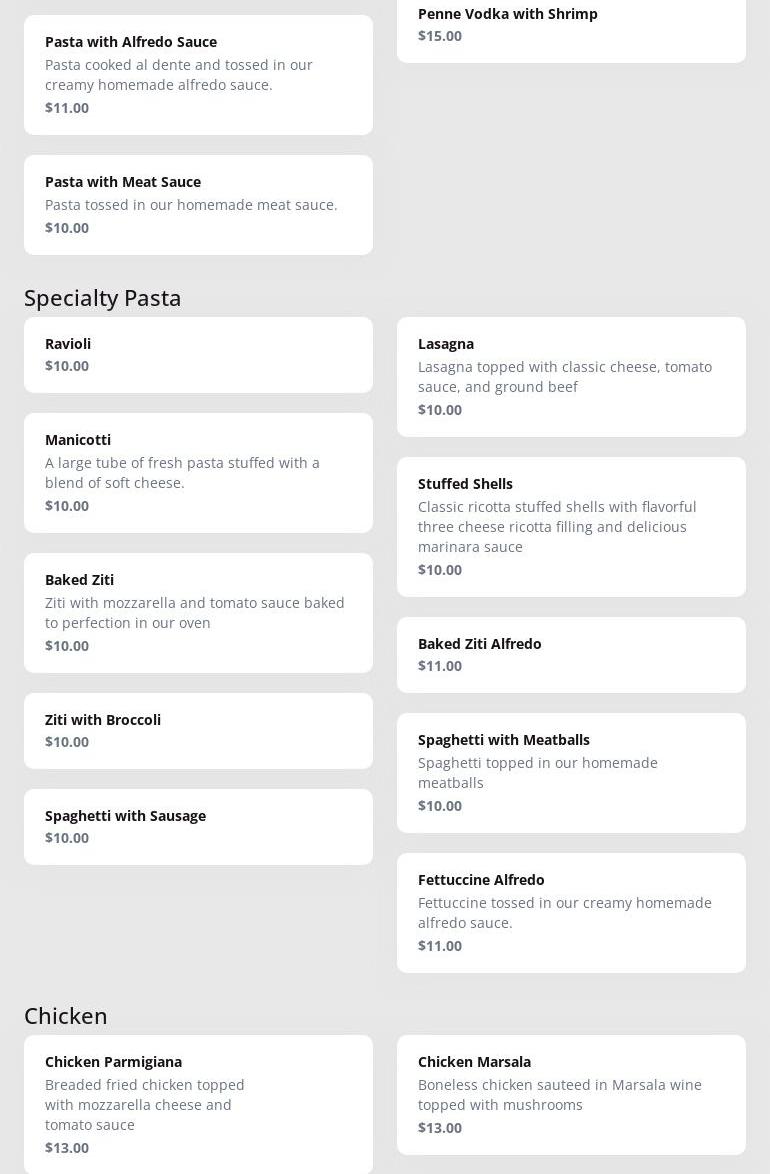Click the Lasagna $10.00 price
Image resolution: width=770 pixels, height=1174 pixels.
tap(440, 410)
